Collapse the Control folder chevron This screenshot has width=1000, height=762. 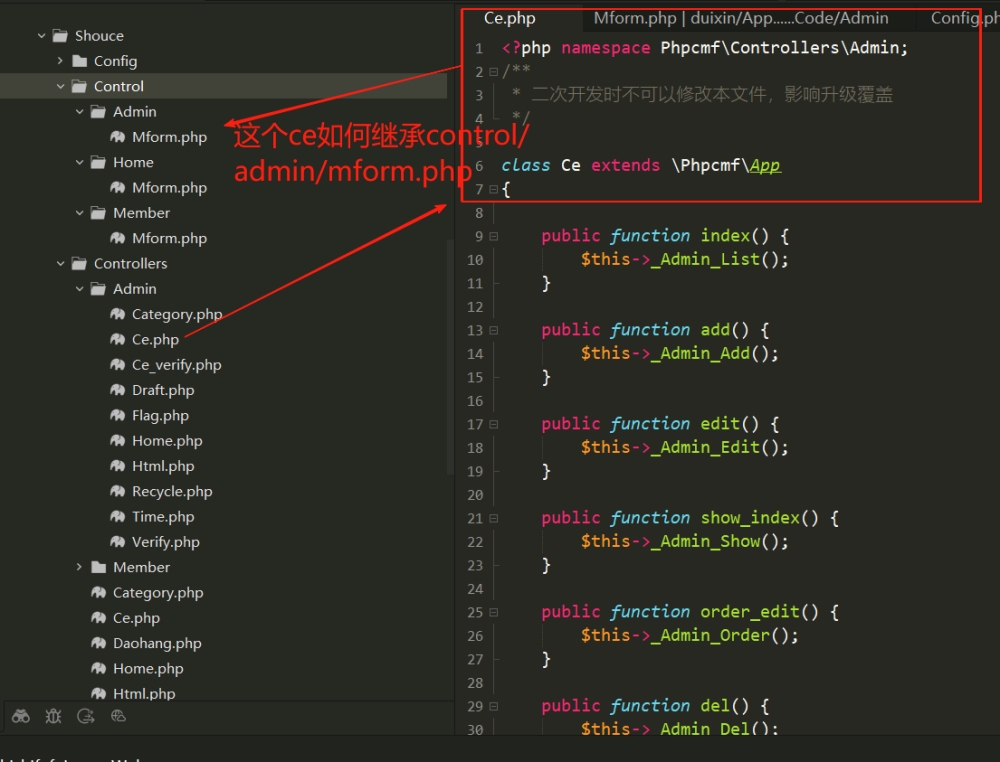pos(61,86)
